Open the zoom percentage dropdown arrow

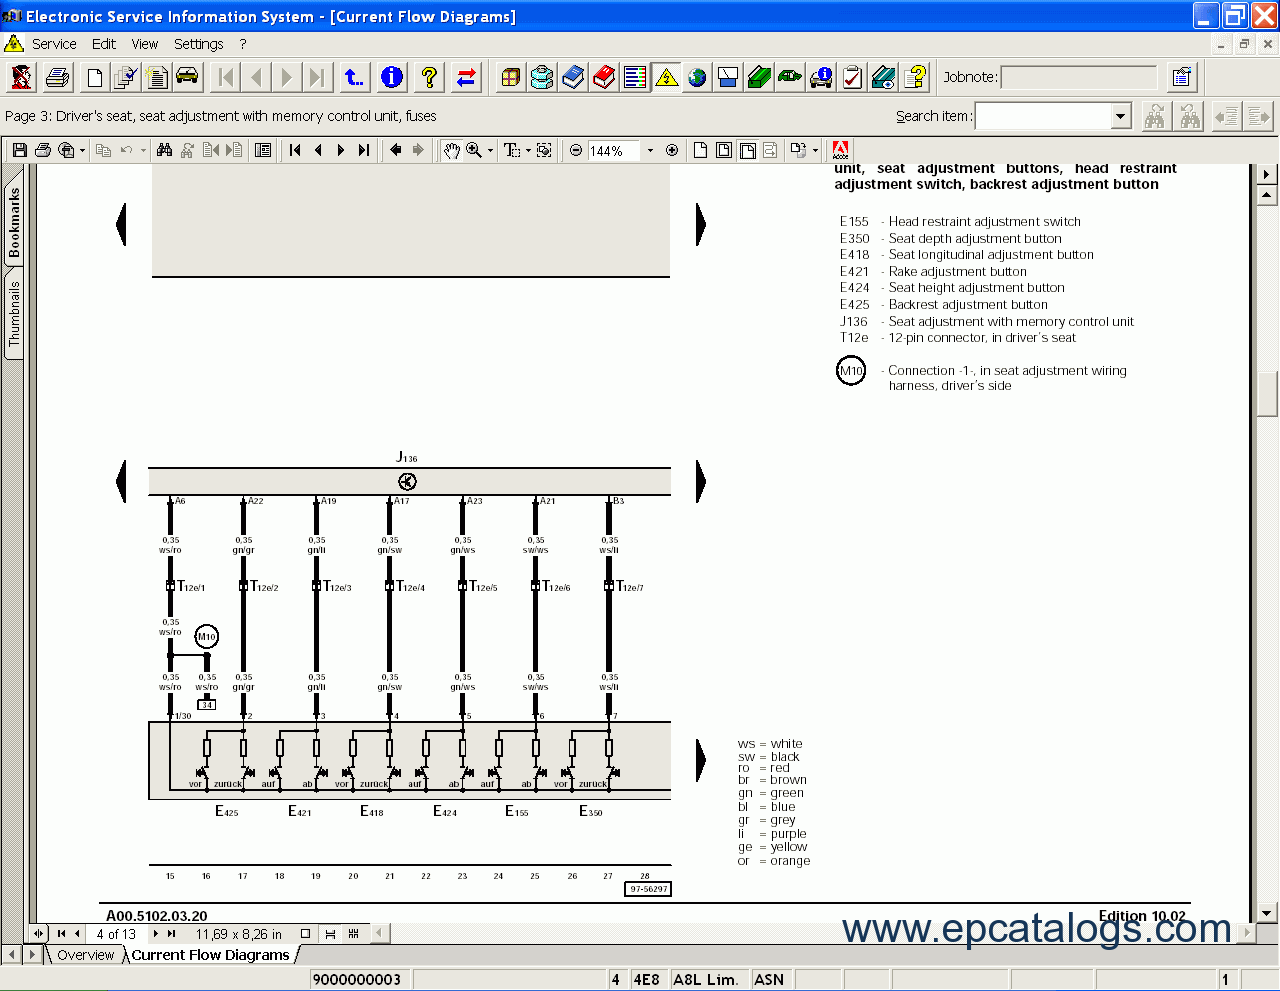click(x=650, y=150)
